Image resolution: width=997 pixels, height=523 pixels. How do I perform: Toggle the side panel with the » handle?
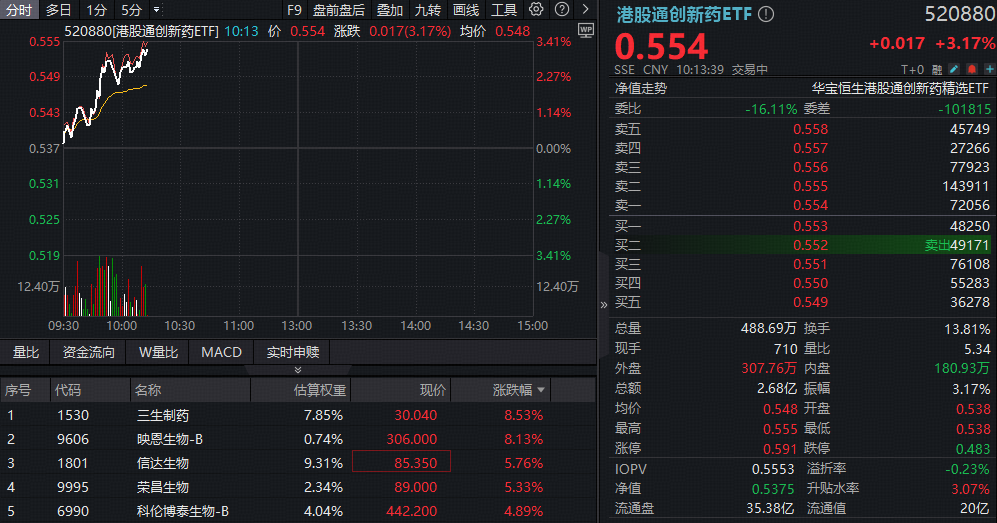coord(603,304)
